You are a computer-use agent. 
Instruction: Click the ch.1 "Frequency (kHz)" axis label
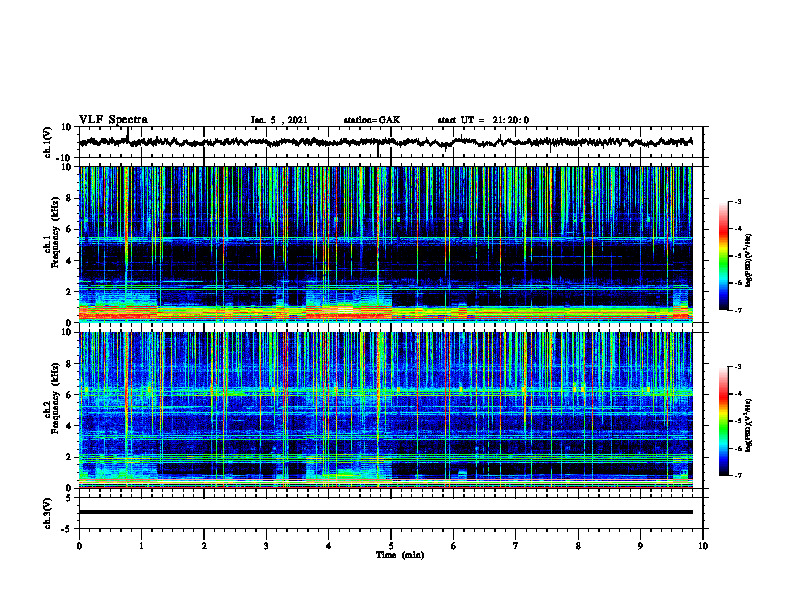pos(56,233)
